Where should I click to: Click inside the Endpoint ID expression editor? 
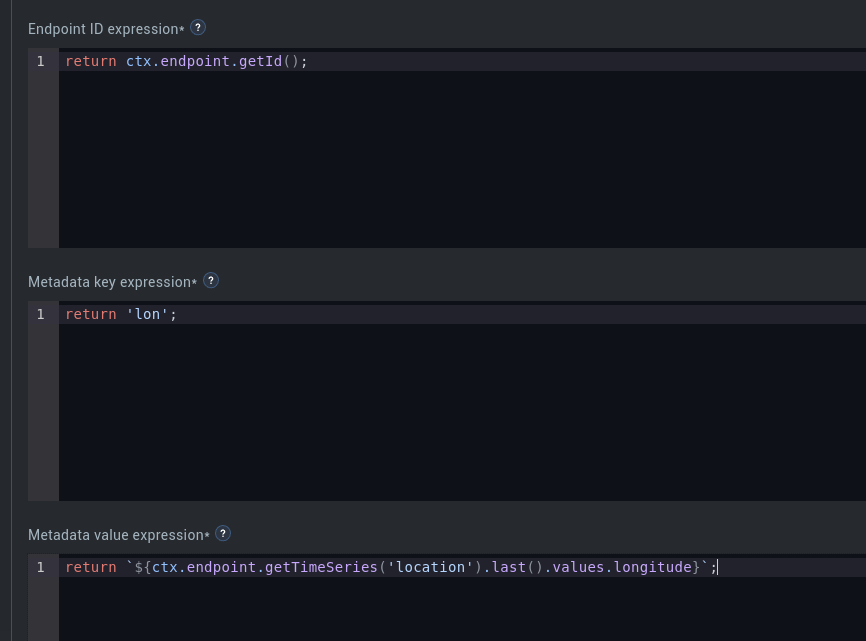(462, 148)
